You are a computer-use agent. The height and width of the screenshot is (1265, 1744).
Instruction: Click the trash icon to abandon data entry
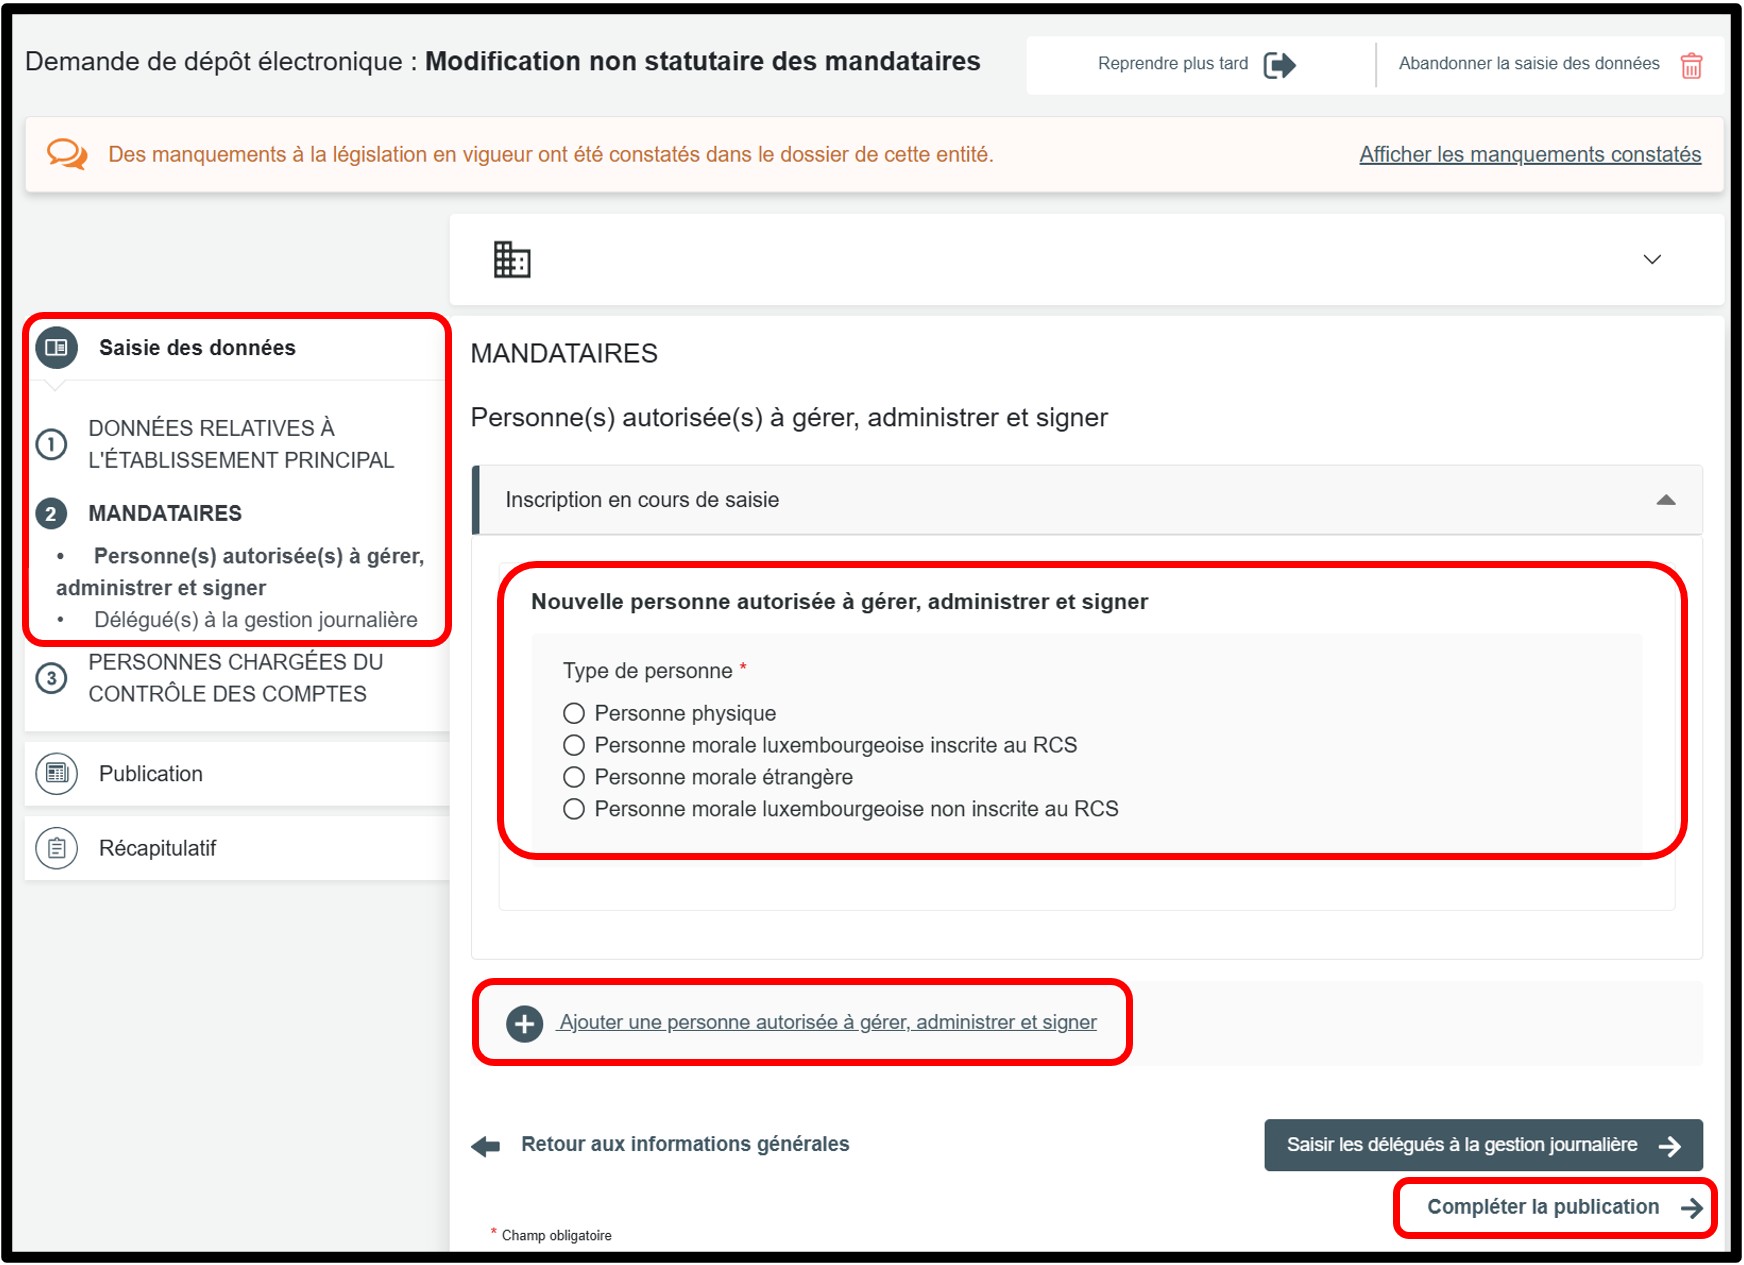(1691, 65)
